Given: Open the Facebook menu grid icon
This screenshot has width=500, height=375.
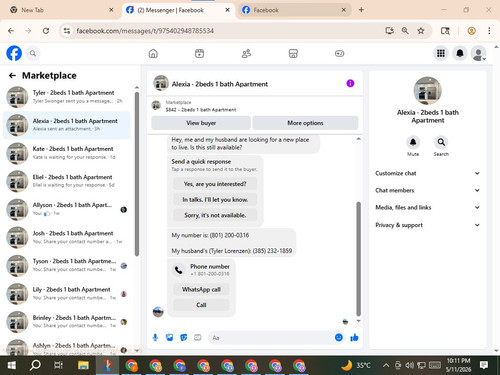Looking at the screenshot, I should tap(441, 53).
